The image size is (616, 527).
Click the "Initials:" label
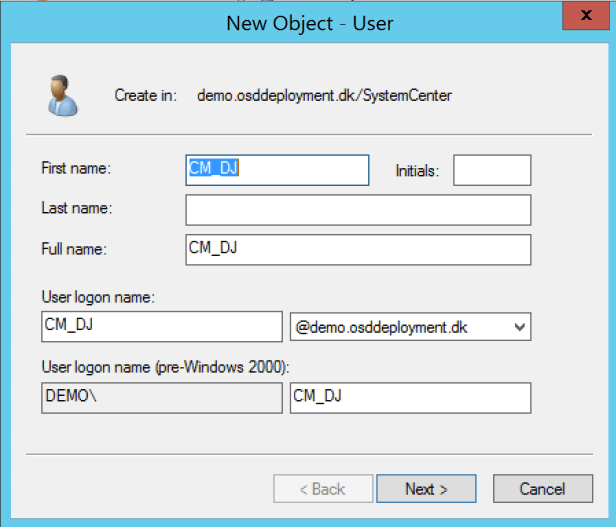coord(417,171)
